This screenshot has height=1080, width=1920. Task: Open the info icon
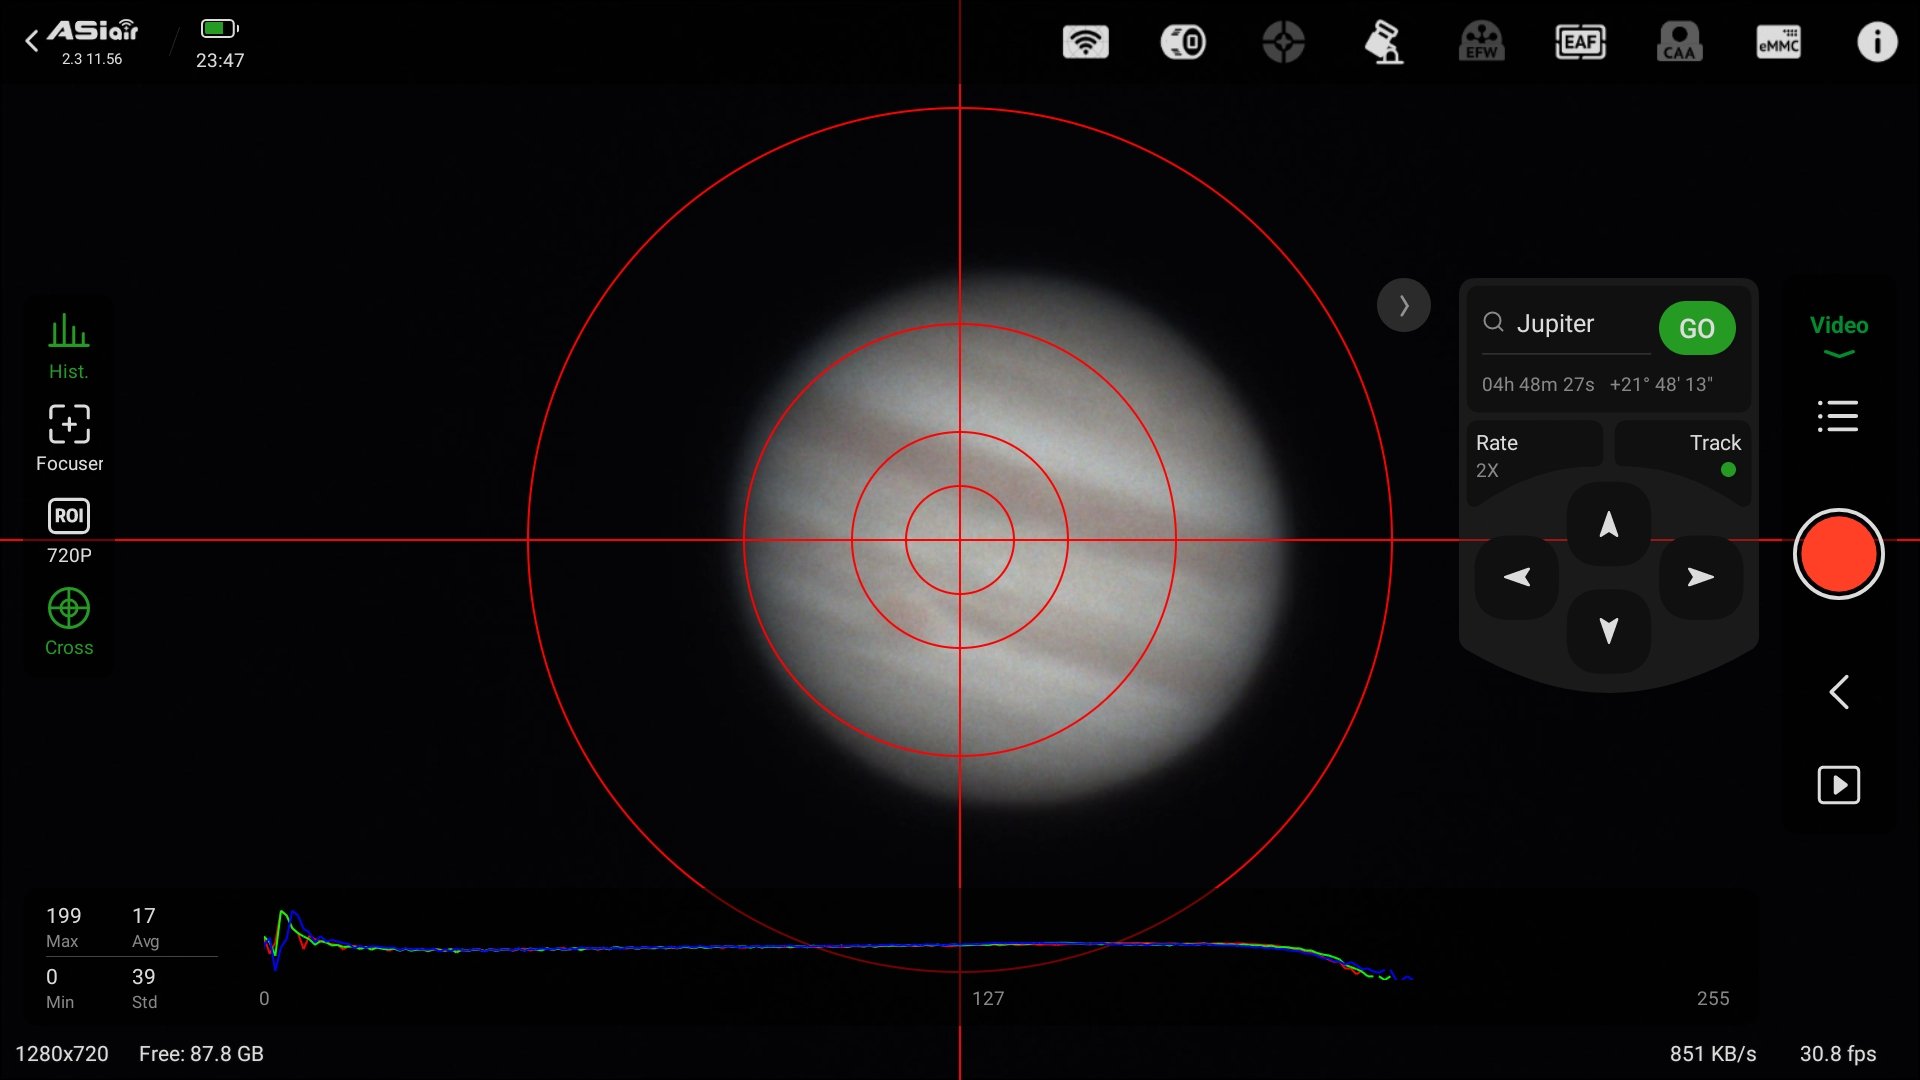pyautogui.click(x=1877, y=42)
